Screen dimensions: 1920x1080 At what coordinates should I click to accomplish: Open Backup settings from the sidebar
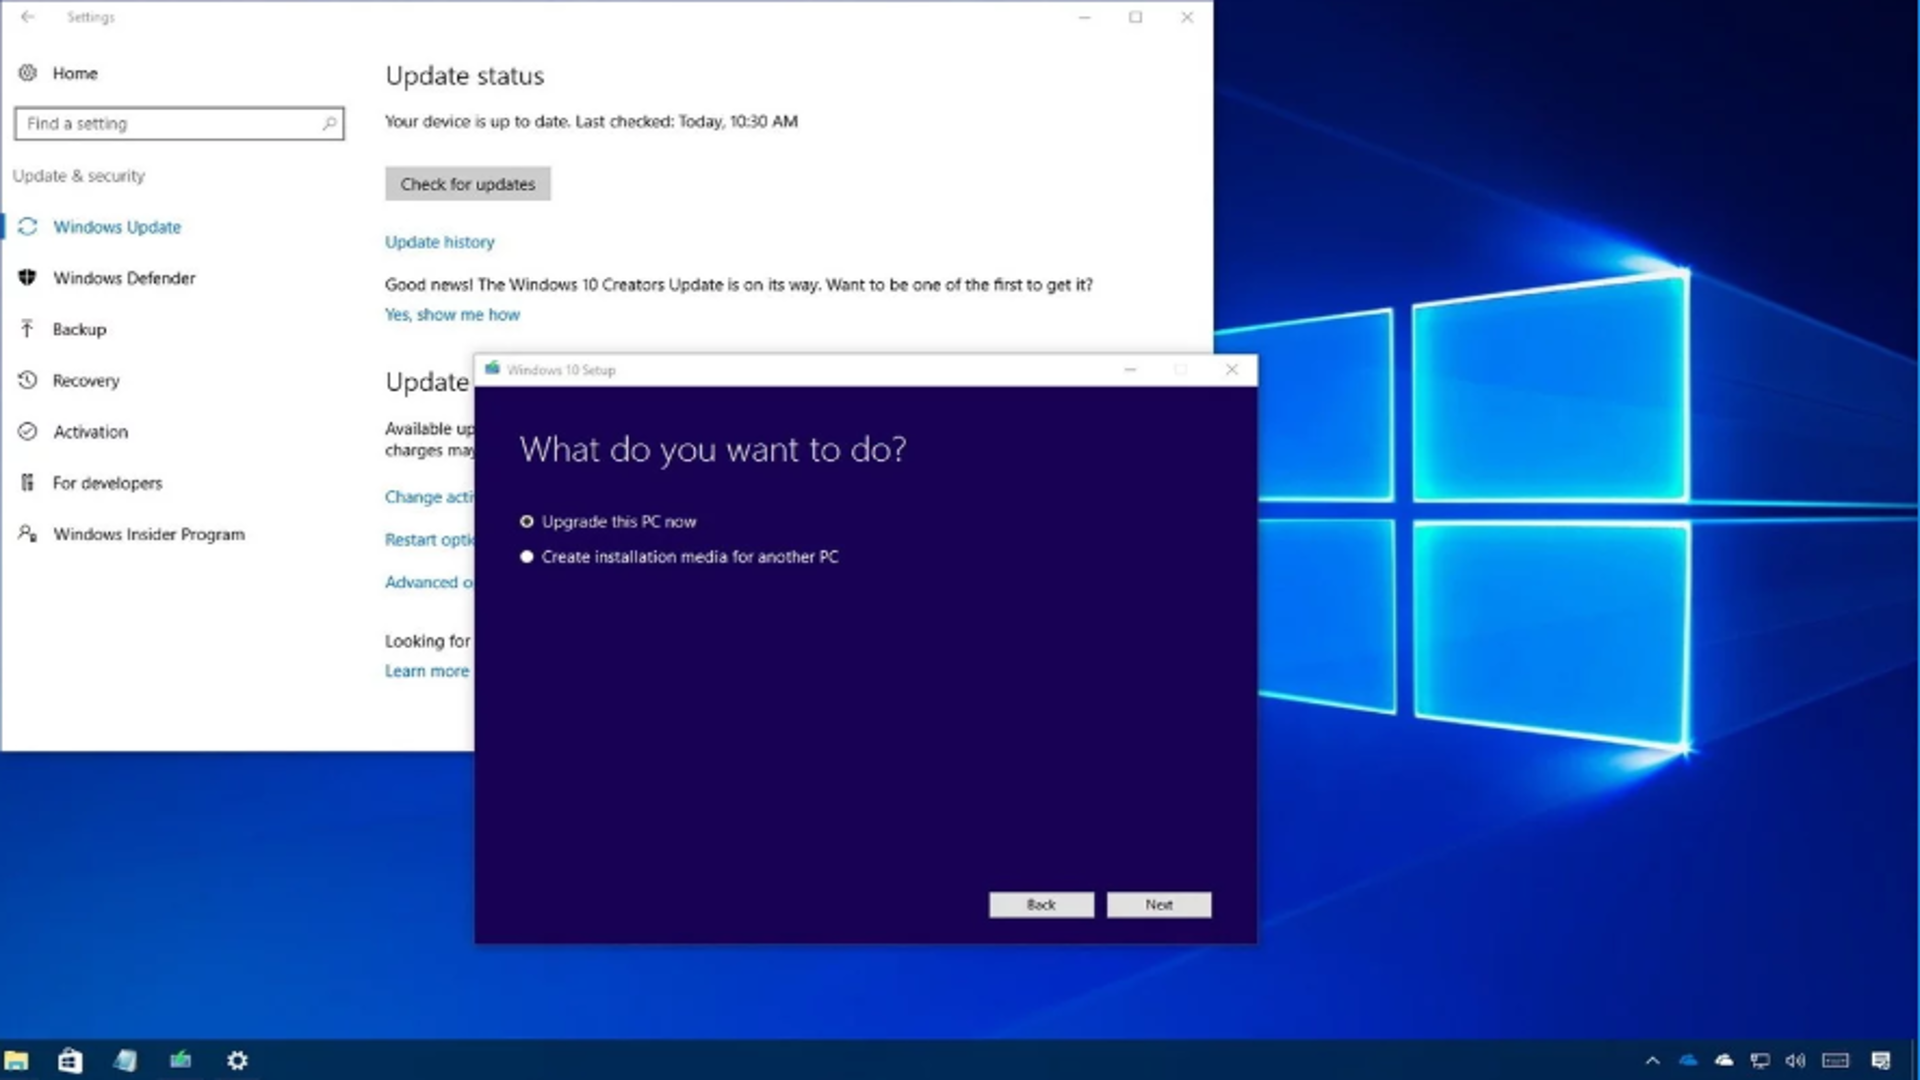point(80,329)
